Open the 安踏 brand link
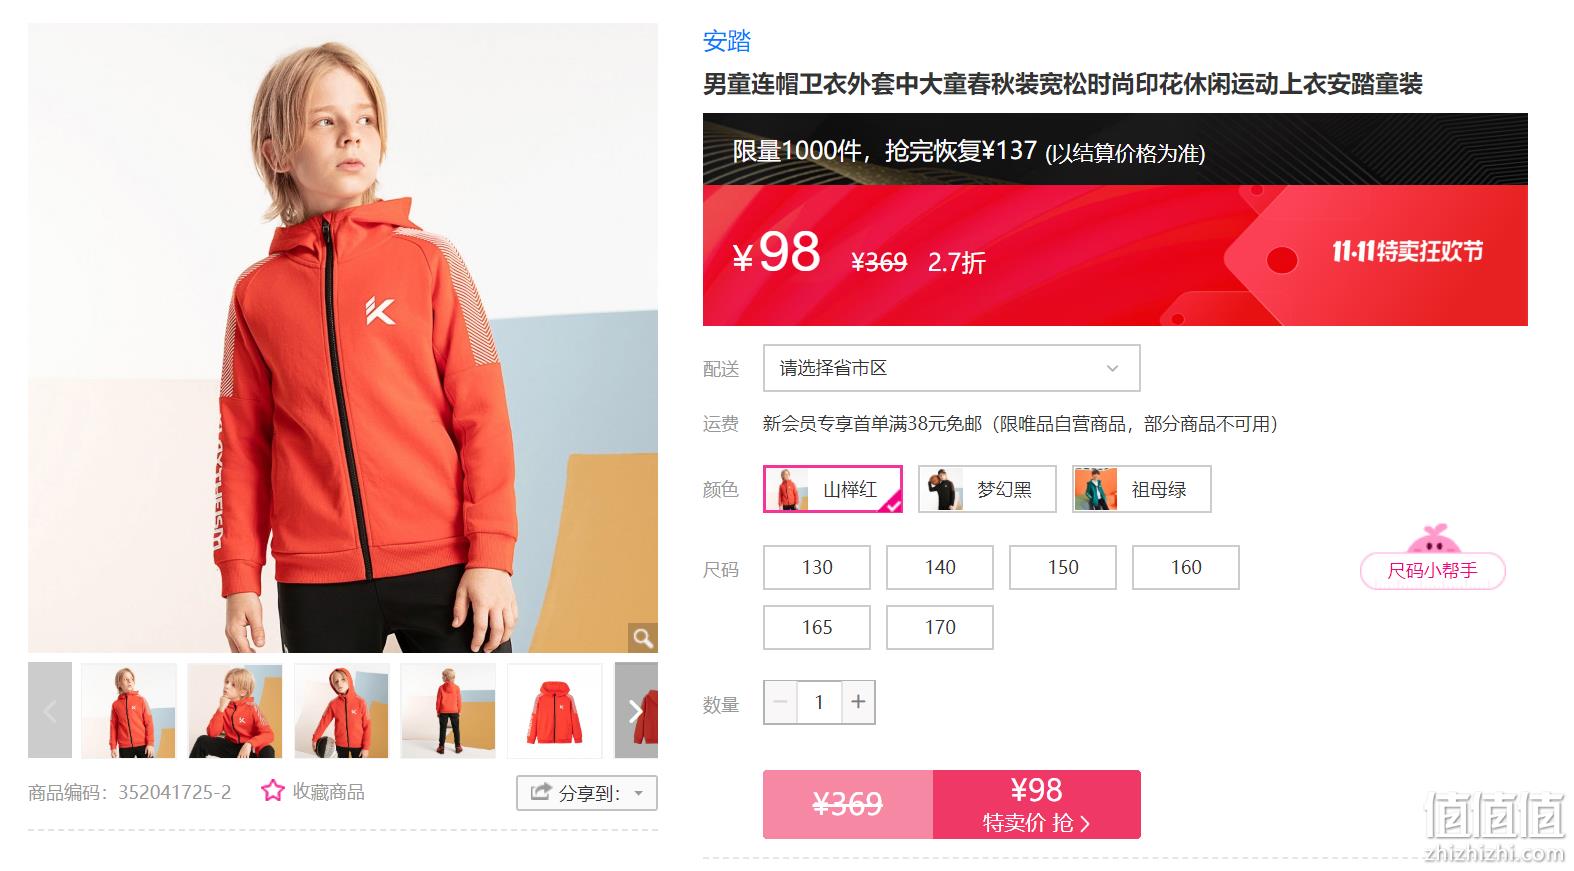Viewport: 1574px width, 871px height. pos(727,41)
